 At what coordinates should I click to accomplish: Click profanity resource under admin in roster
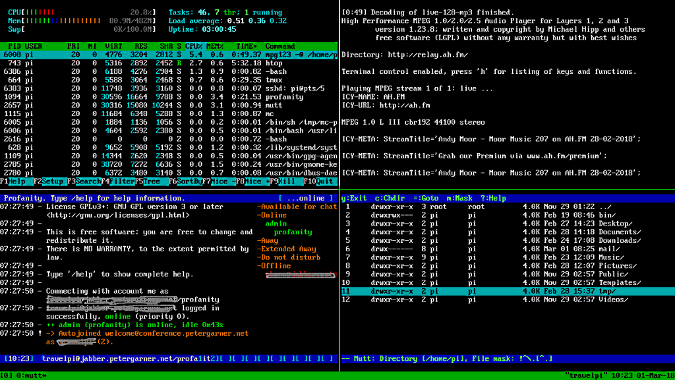[293, 232]
